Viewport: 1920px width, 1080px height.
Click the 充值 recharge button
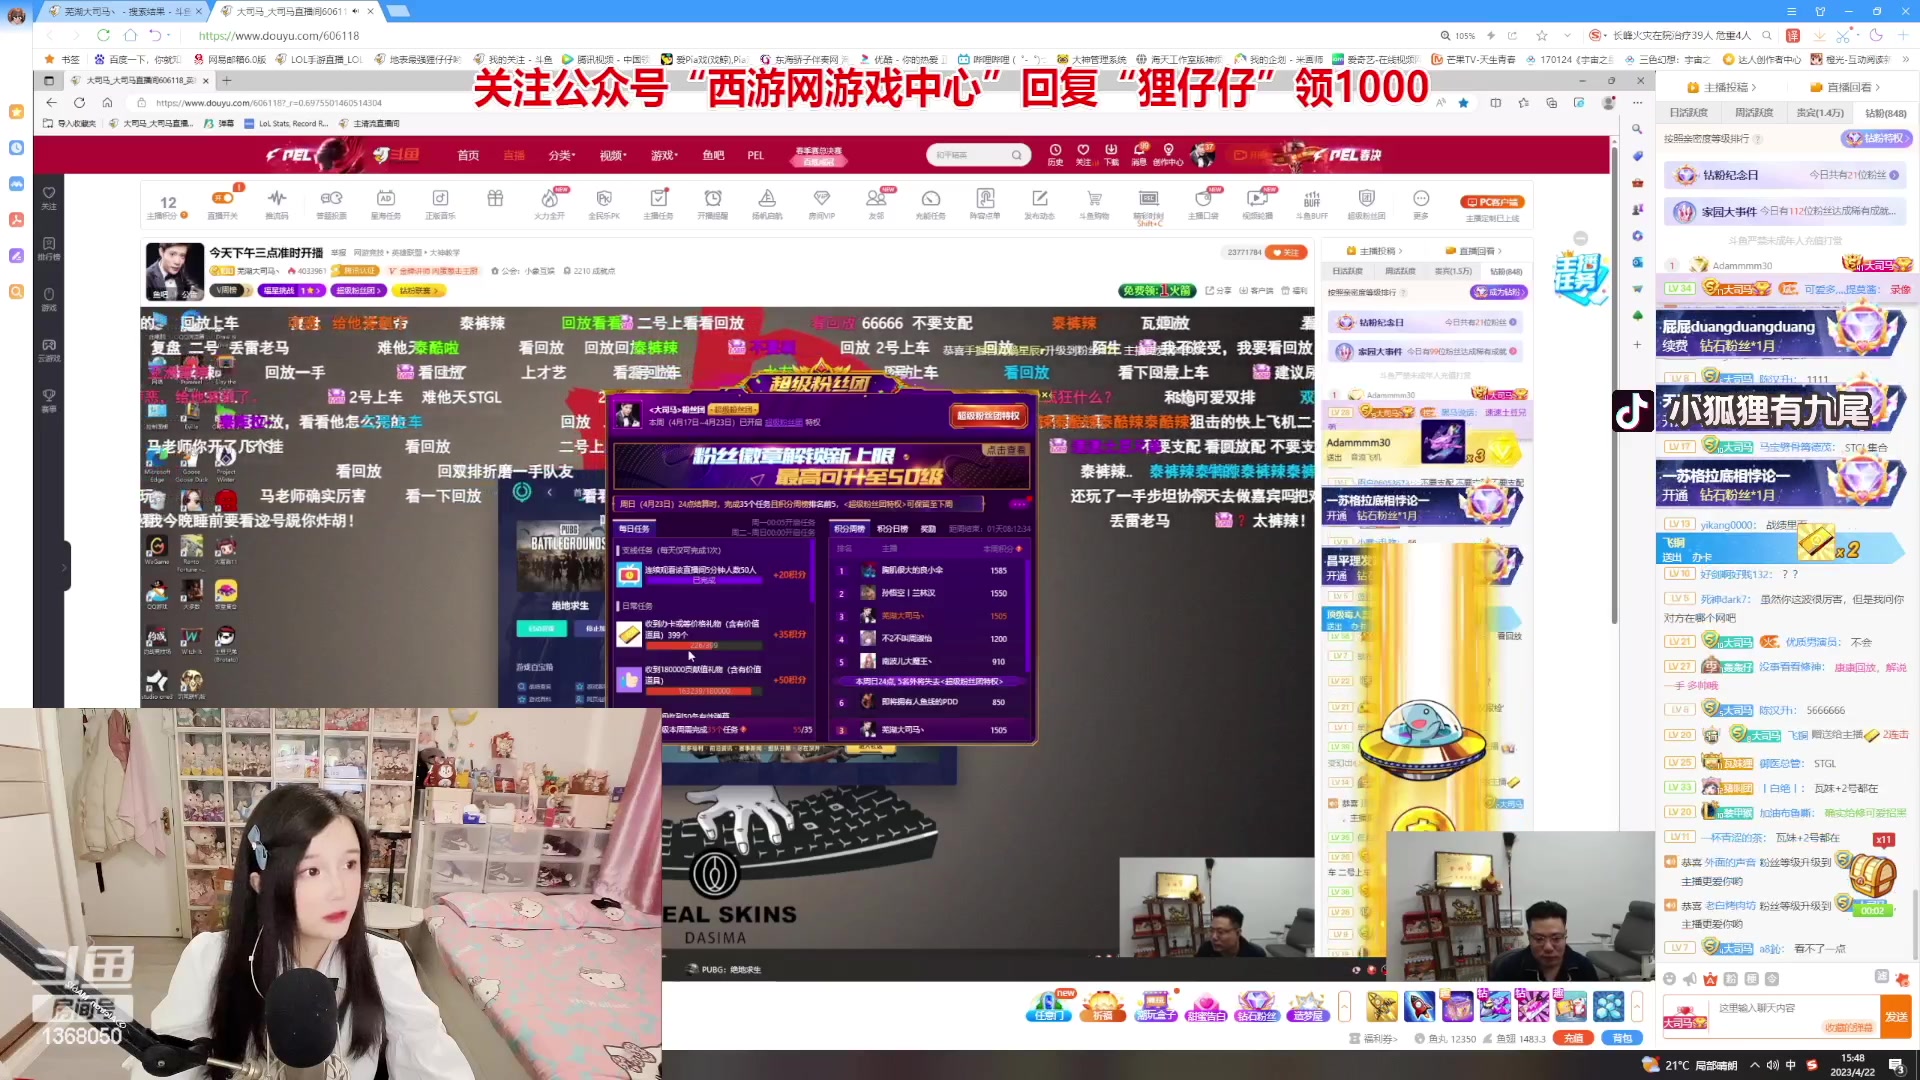pos(1573,1038)
